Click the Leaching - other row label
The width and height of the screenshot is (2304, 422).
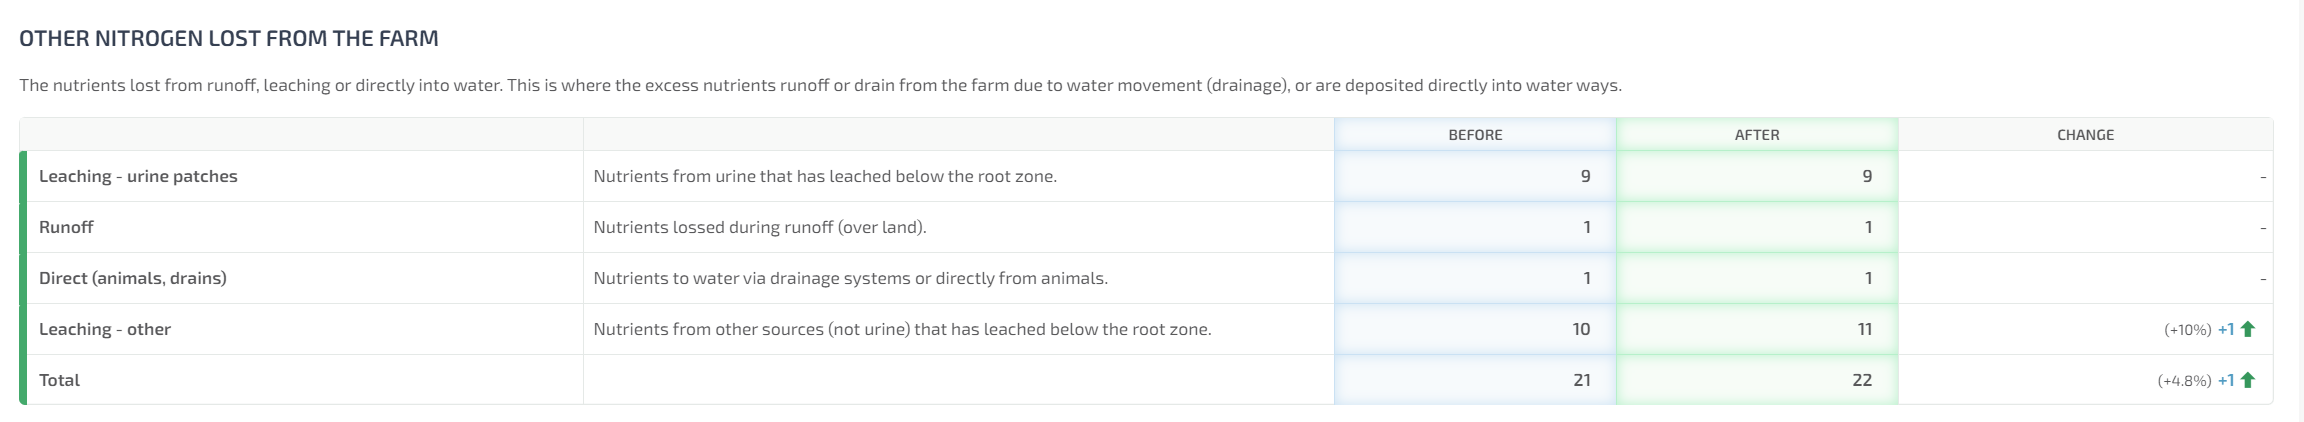(x=105, y=329)
